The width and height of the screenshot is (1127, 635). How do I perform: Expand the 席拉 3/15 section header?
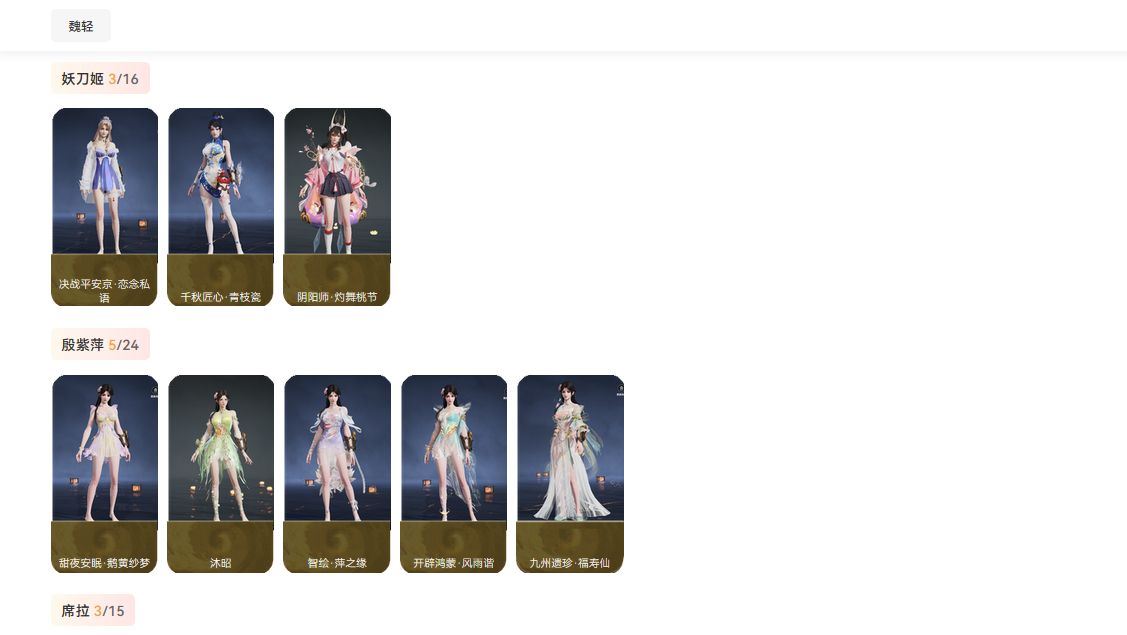point(93,611)
